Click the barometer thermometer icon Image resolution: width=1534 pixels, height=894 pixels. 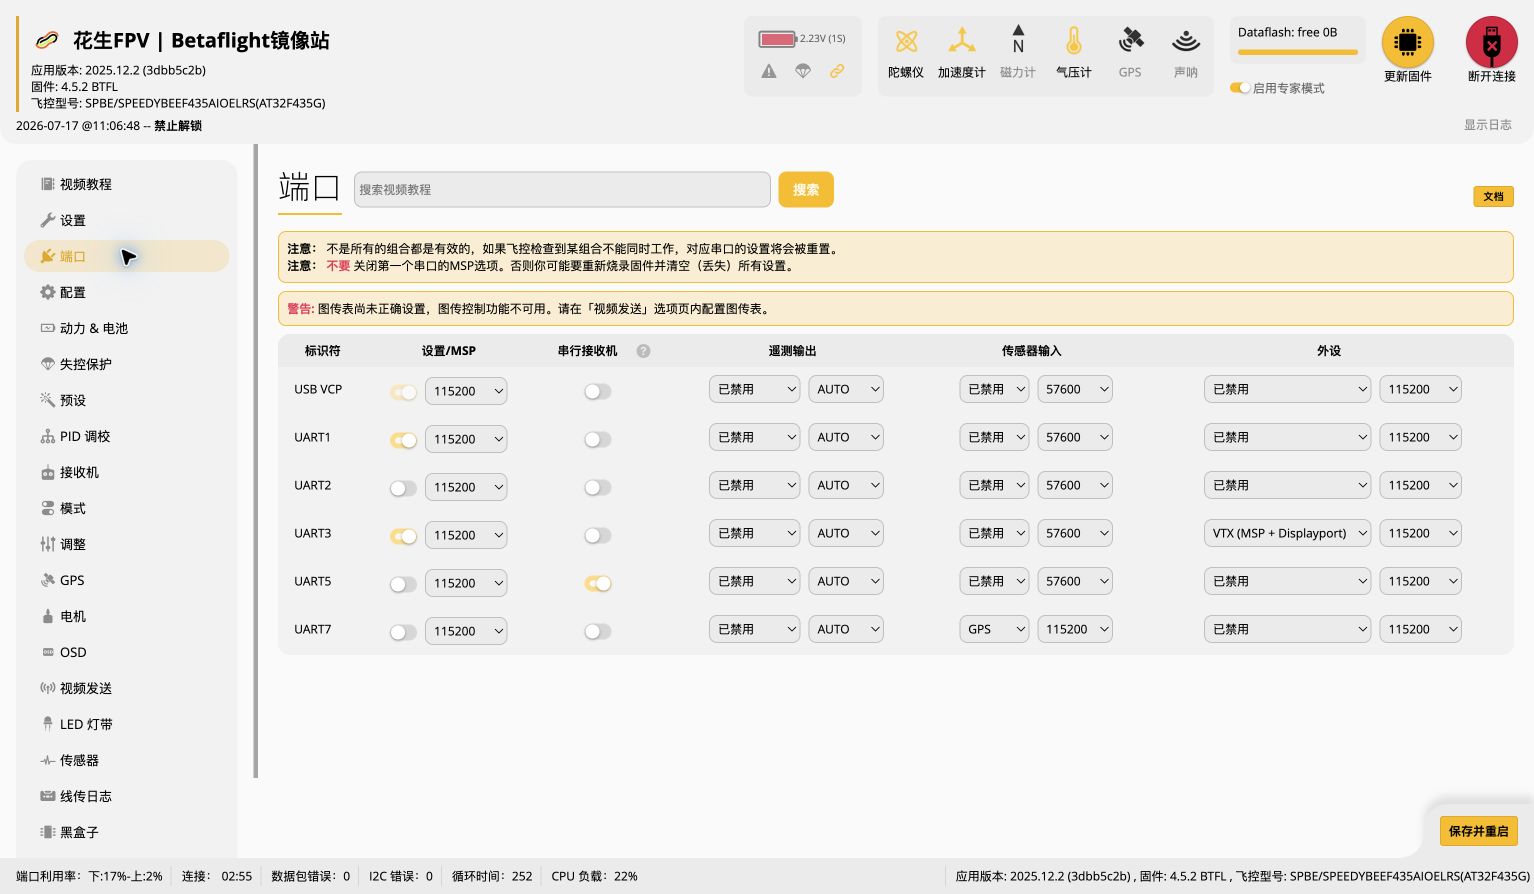point(1073,41)
